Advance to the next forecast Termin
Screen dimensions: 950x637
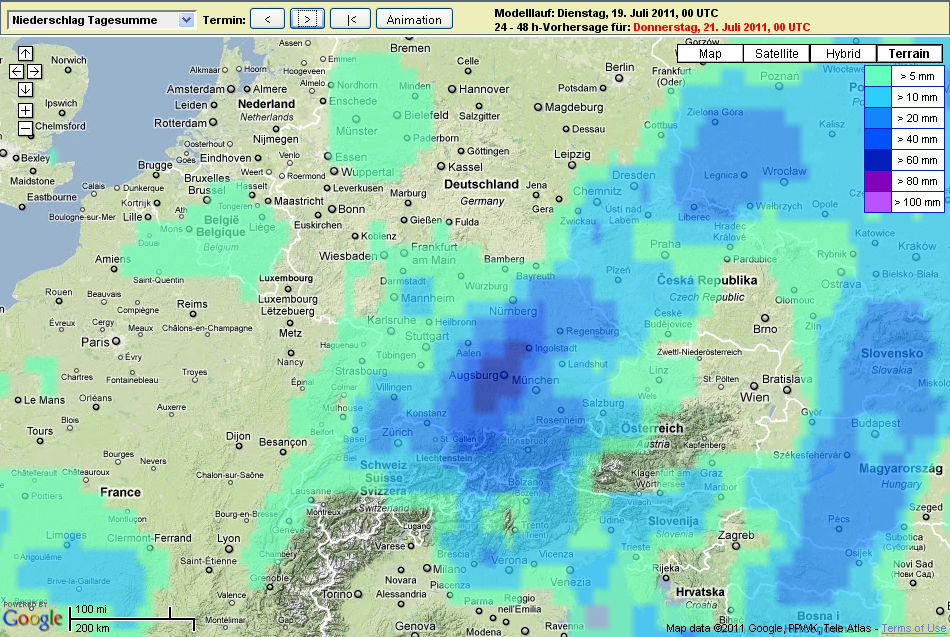308,19
